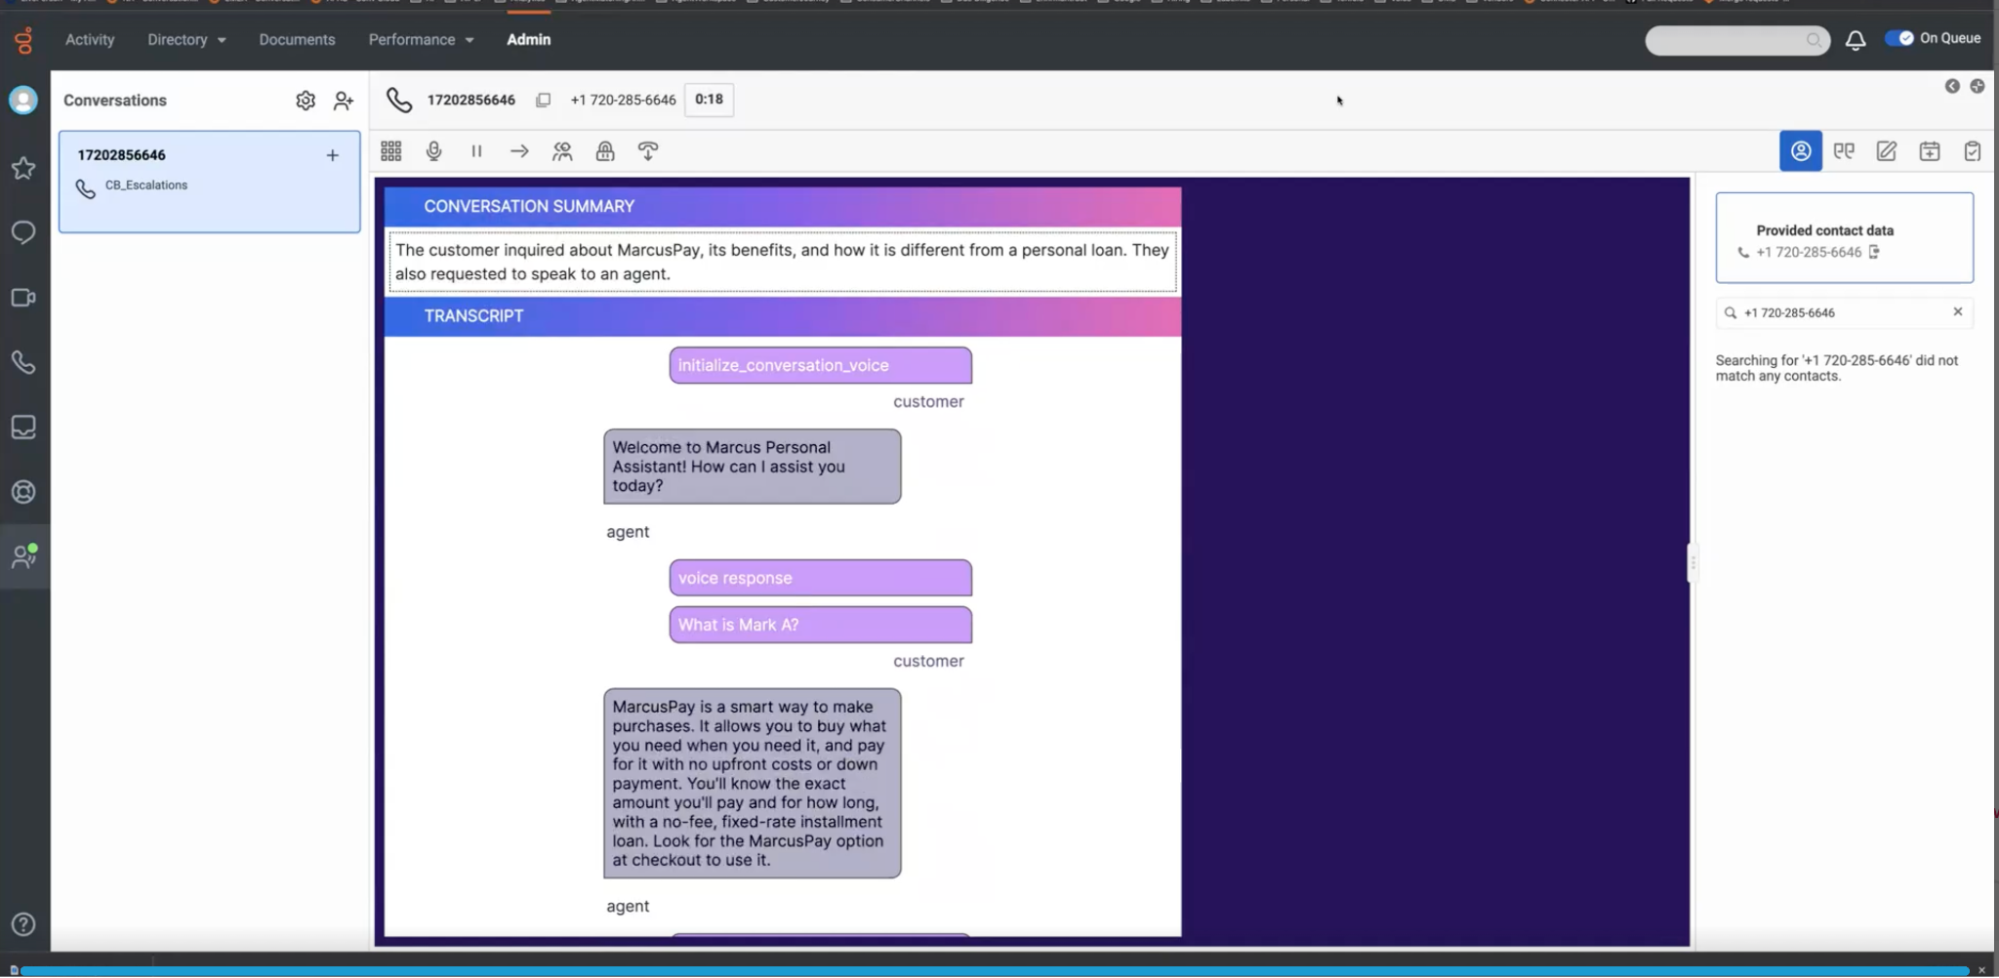
Task: Open Conversations settings gear
Action: pyautogui.click(x=305, y=100)
